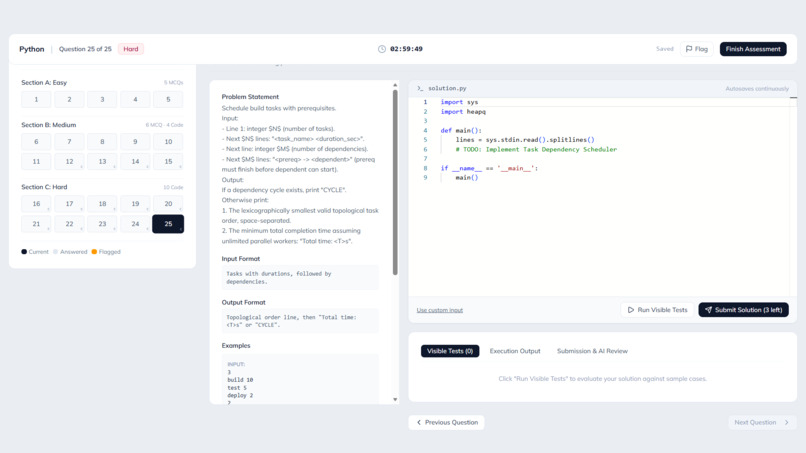
Task: Jump to question 21
Action: point(36,224)
